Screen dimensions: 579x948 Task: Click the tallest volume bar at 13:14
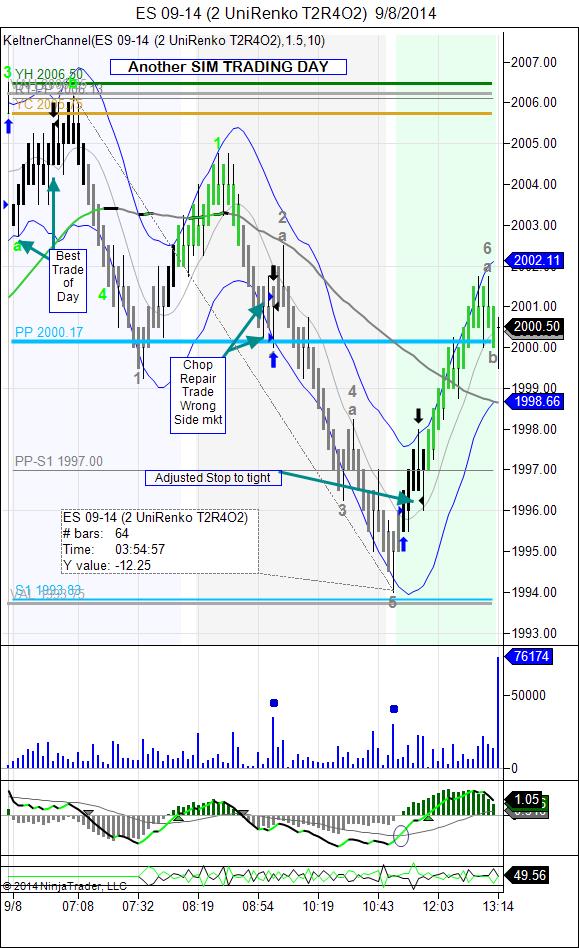click(x=498, y=712)
